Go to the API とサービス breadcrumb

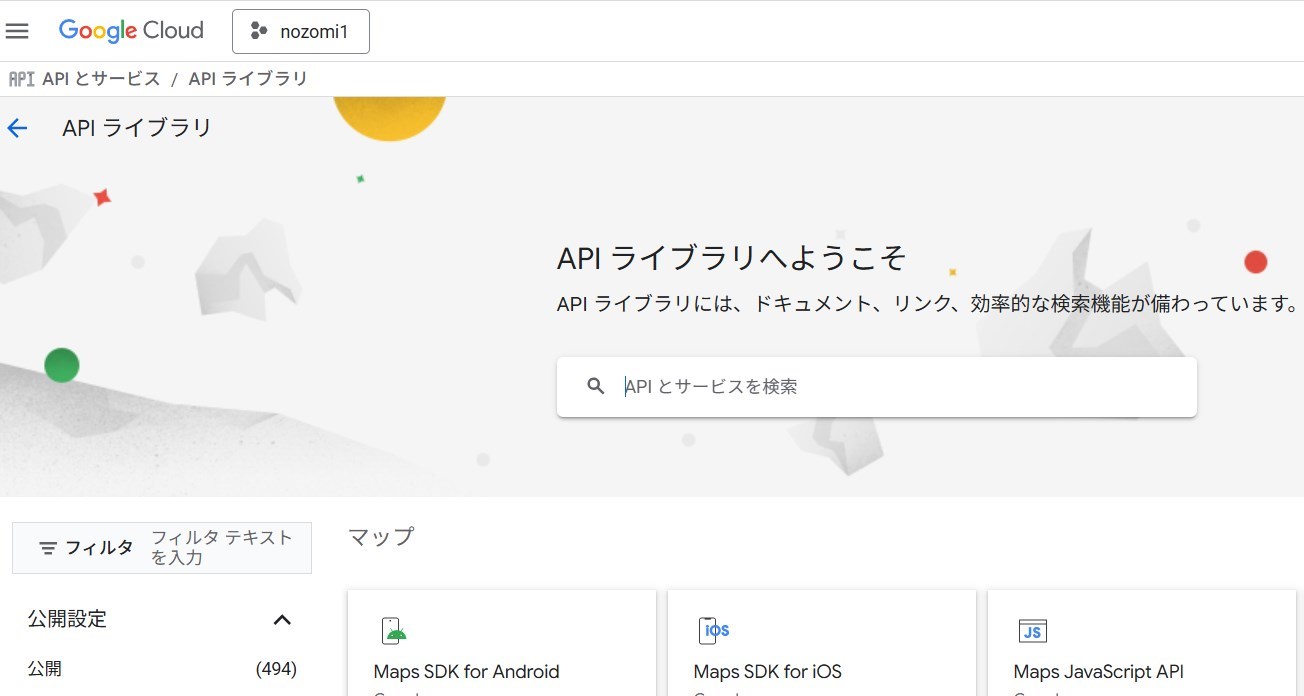point(101,79)
